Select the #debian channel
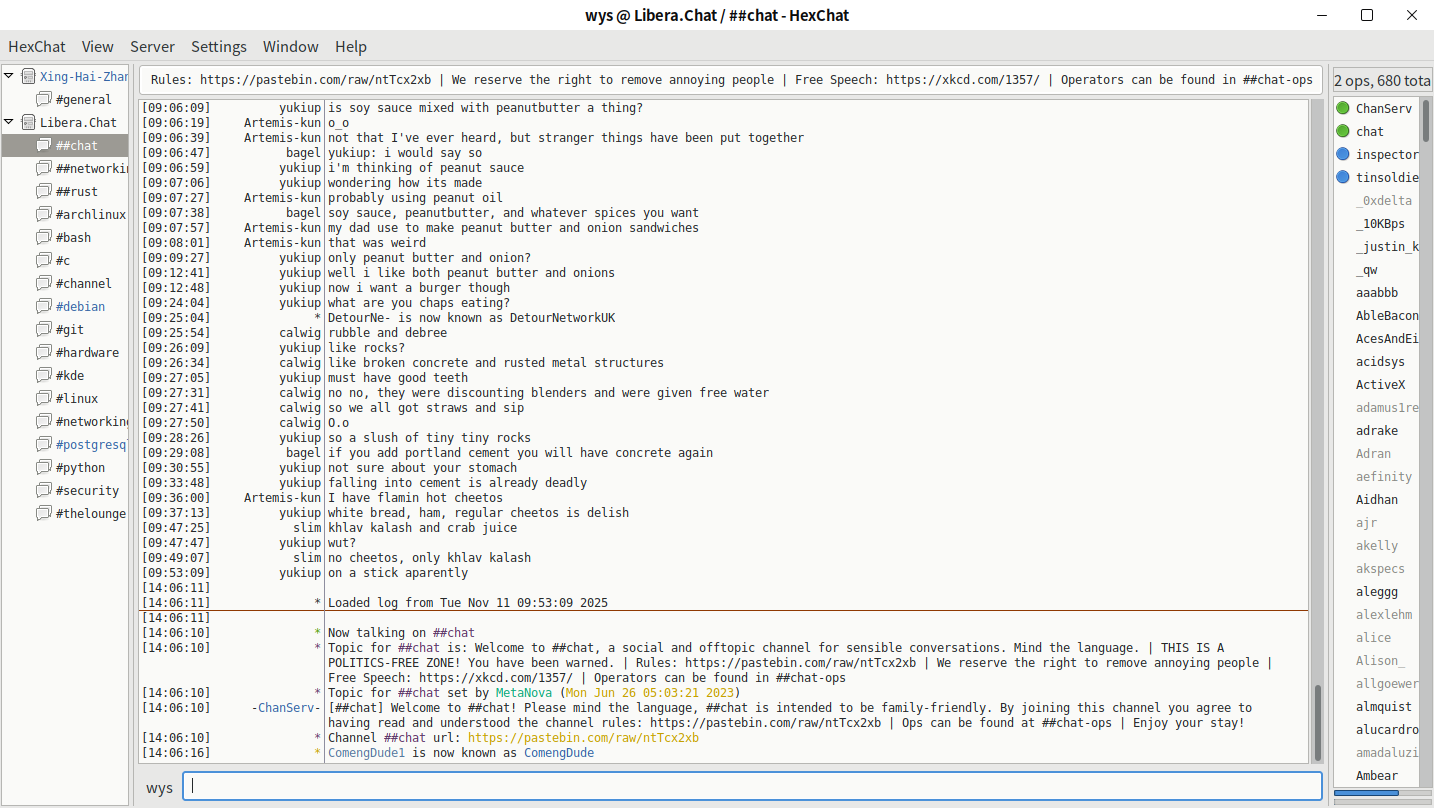This screenshot has height=808, width=1434. tap(80, 306)
